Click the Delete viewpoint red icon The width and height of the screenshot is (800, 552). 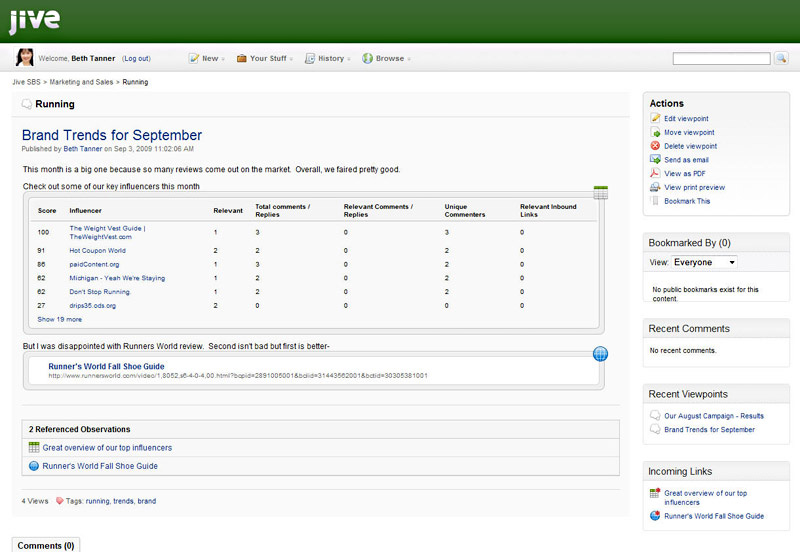655,145
